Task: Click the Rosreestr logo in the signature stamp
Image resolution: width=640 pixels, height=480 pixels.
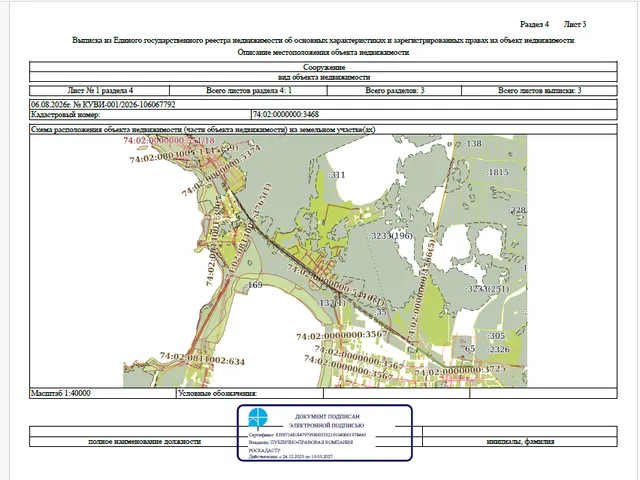Action: (258, 419)
